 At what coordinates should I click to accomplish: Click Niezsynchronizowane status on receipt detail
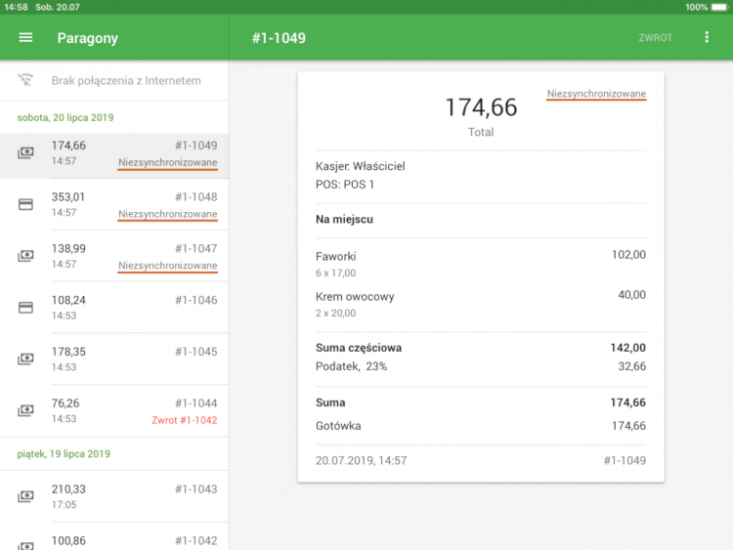pyautogui.click(x=596, y=94)
